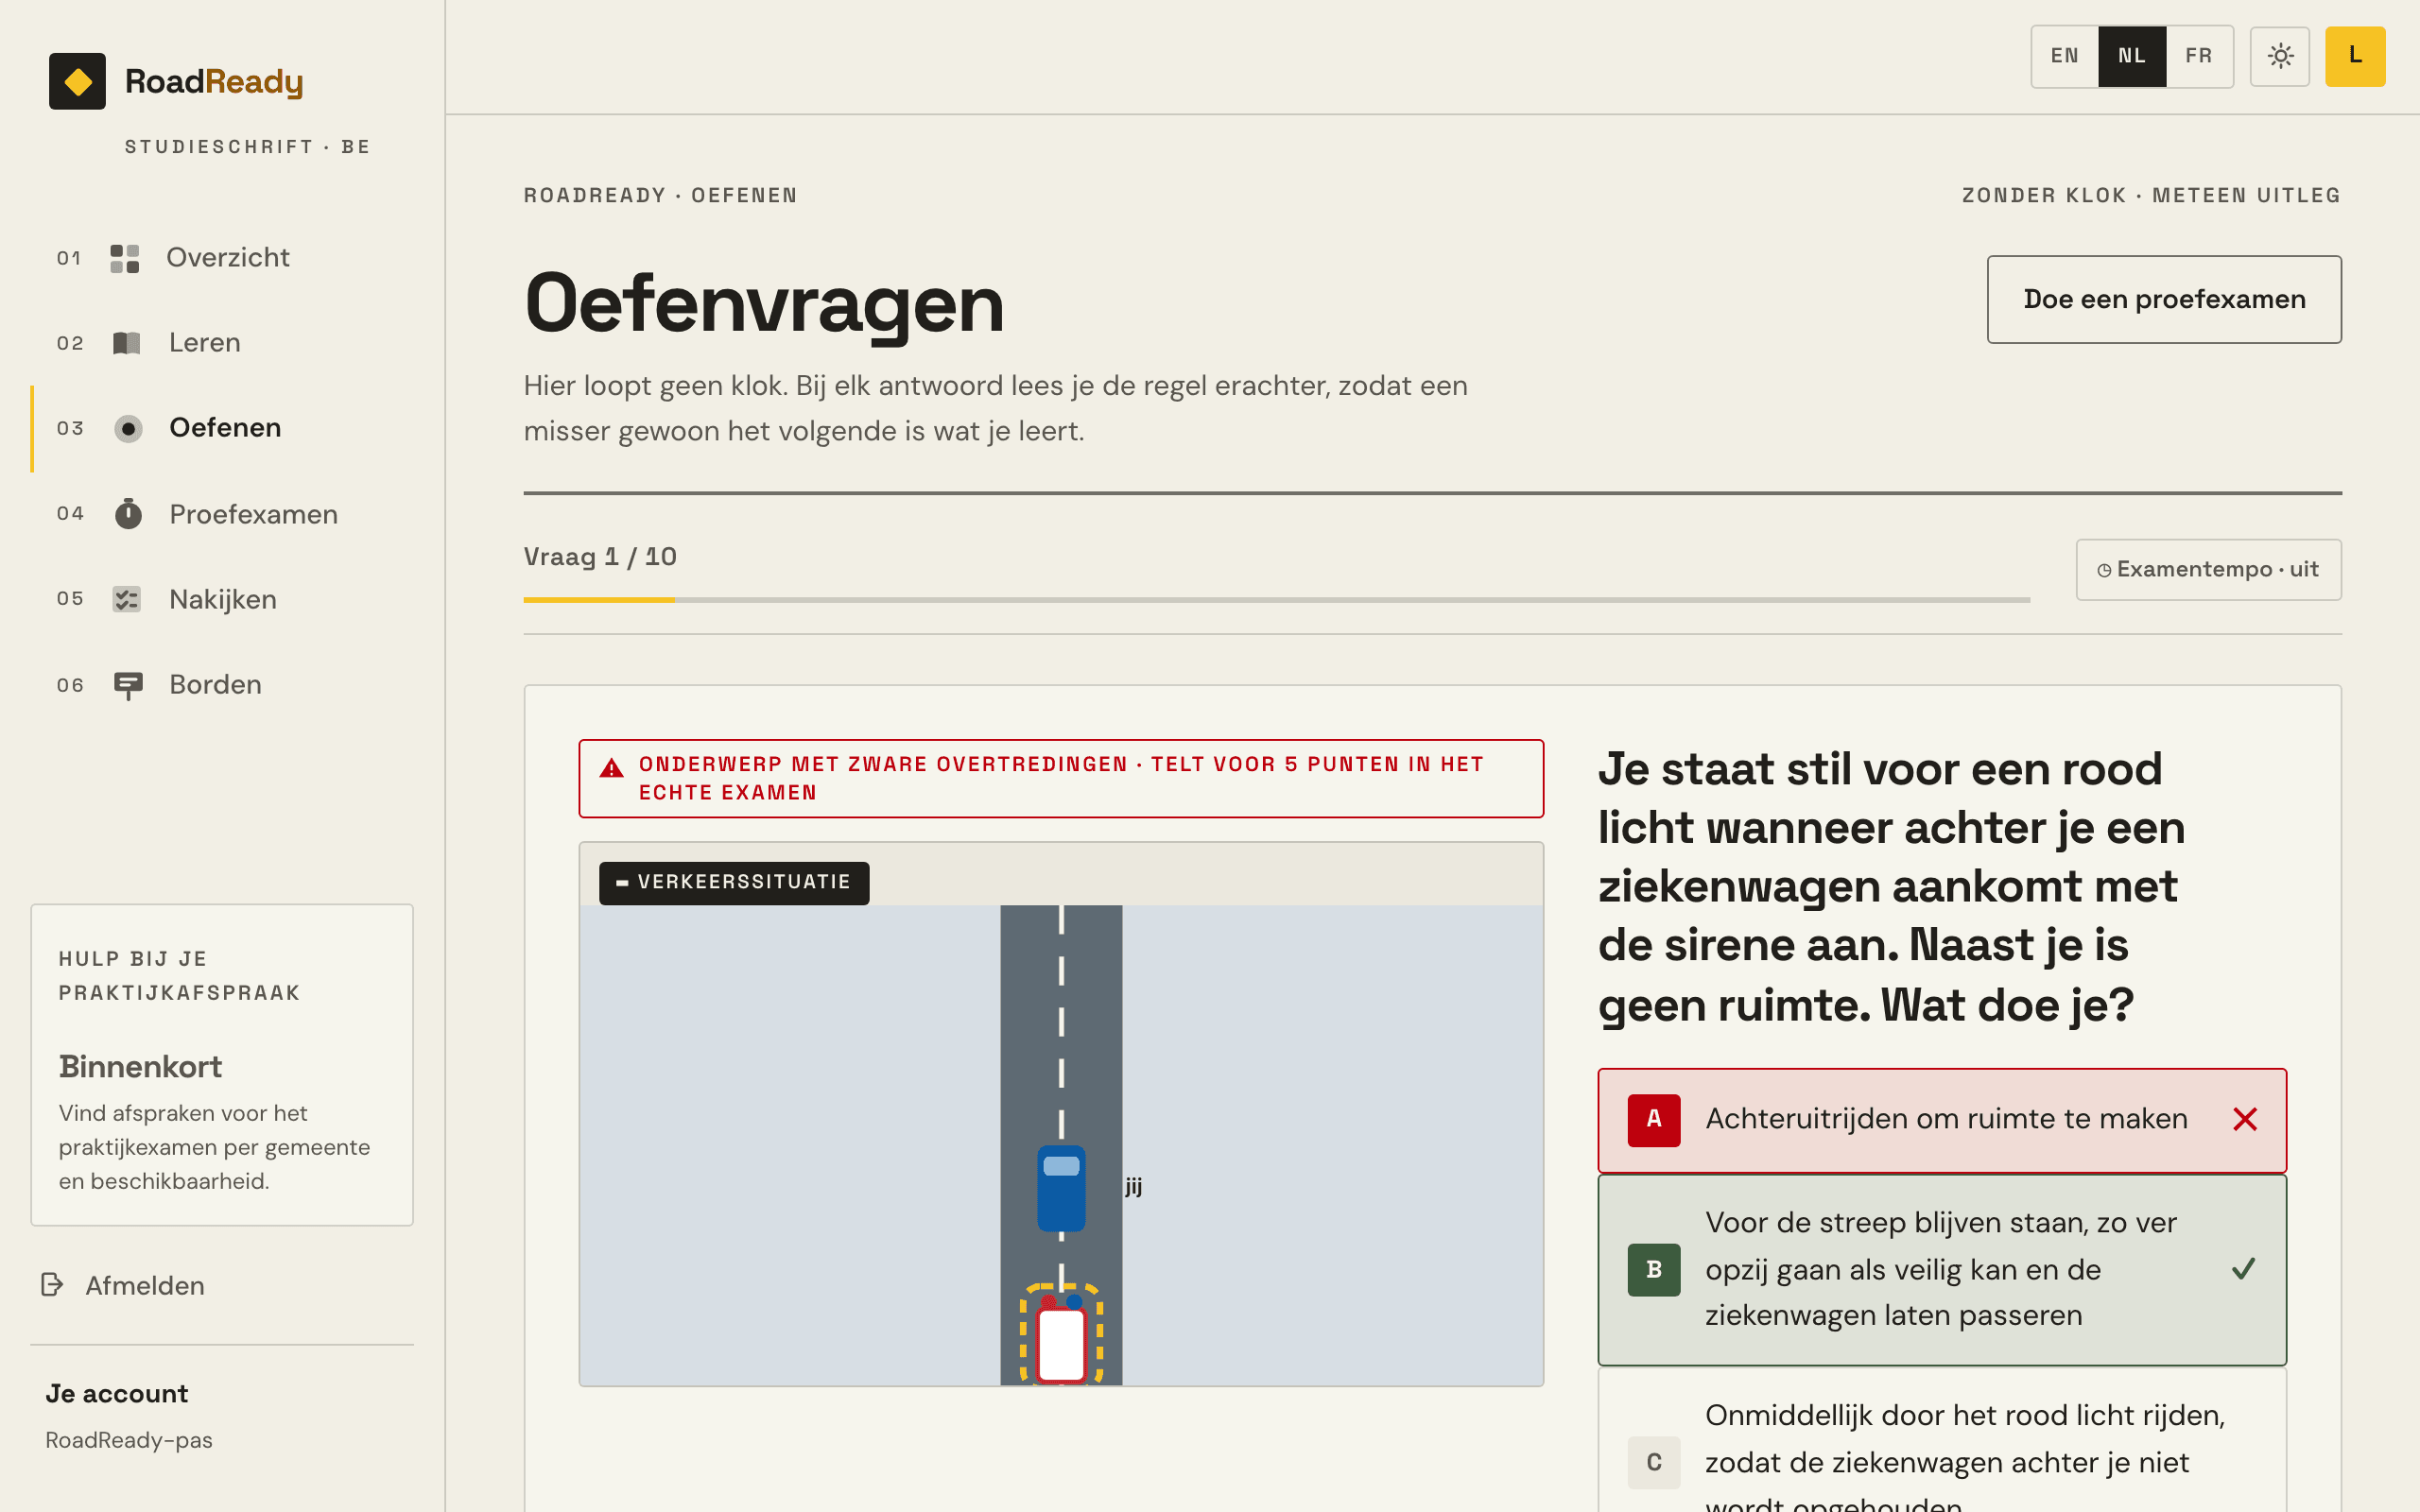Click the Verkeerssituatie label badge
The width and height of the screenshot is (2420, 1512).
coord(734,882)
